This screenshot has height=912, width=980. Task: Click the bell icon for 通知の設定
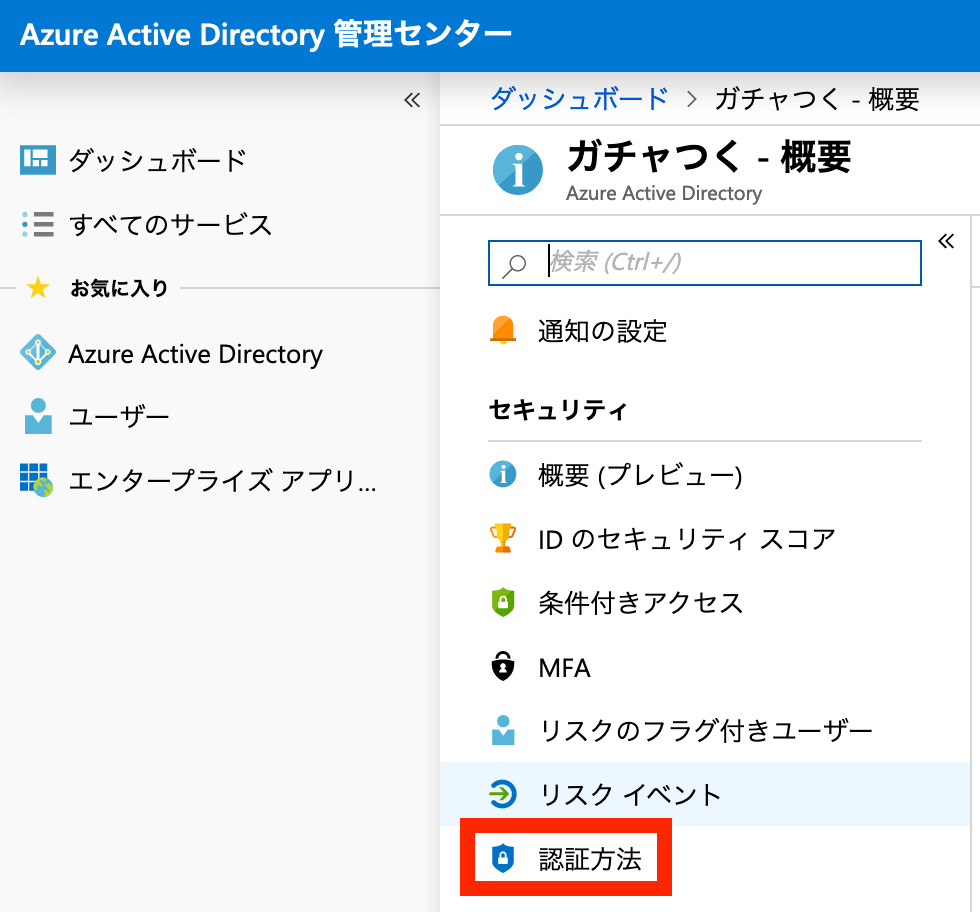(502, 330)
